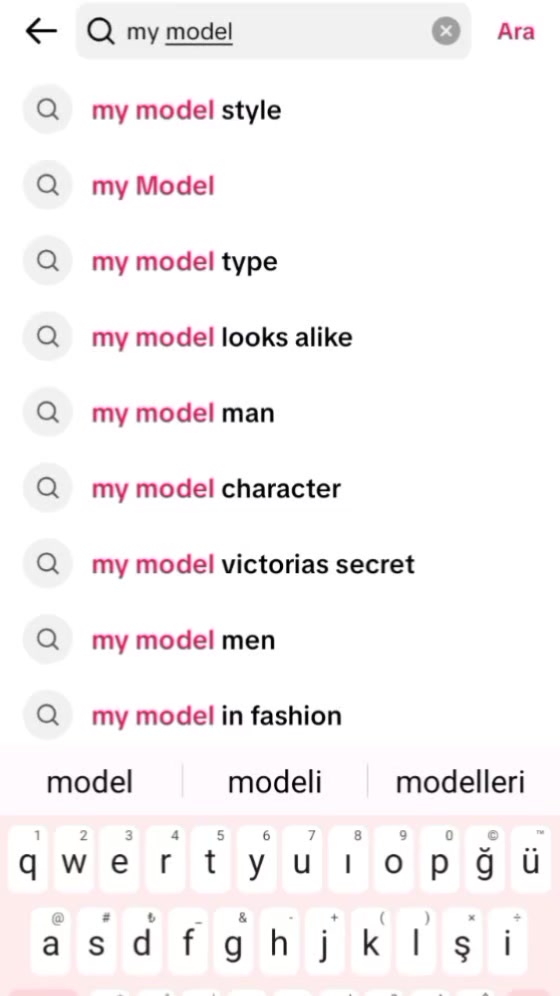
Task: Choose 'my model looks alike' suggestion
Action: (280, 337)
